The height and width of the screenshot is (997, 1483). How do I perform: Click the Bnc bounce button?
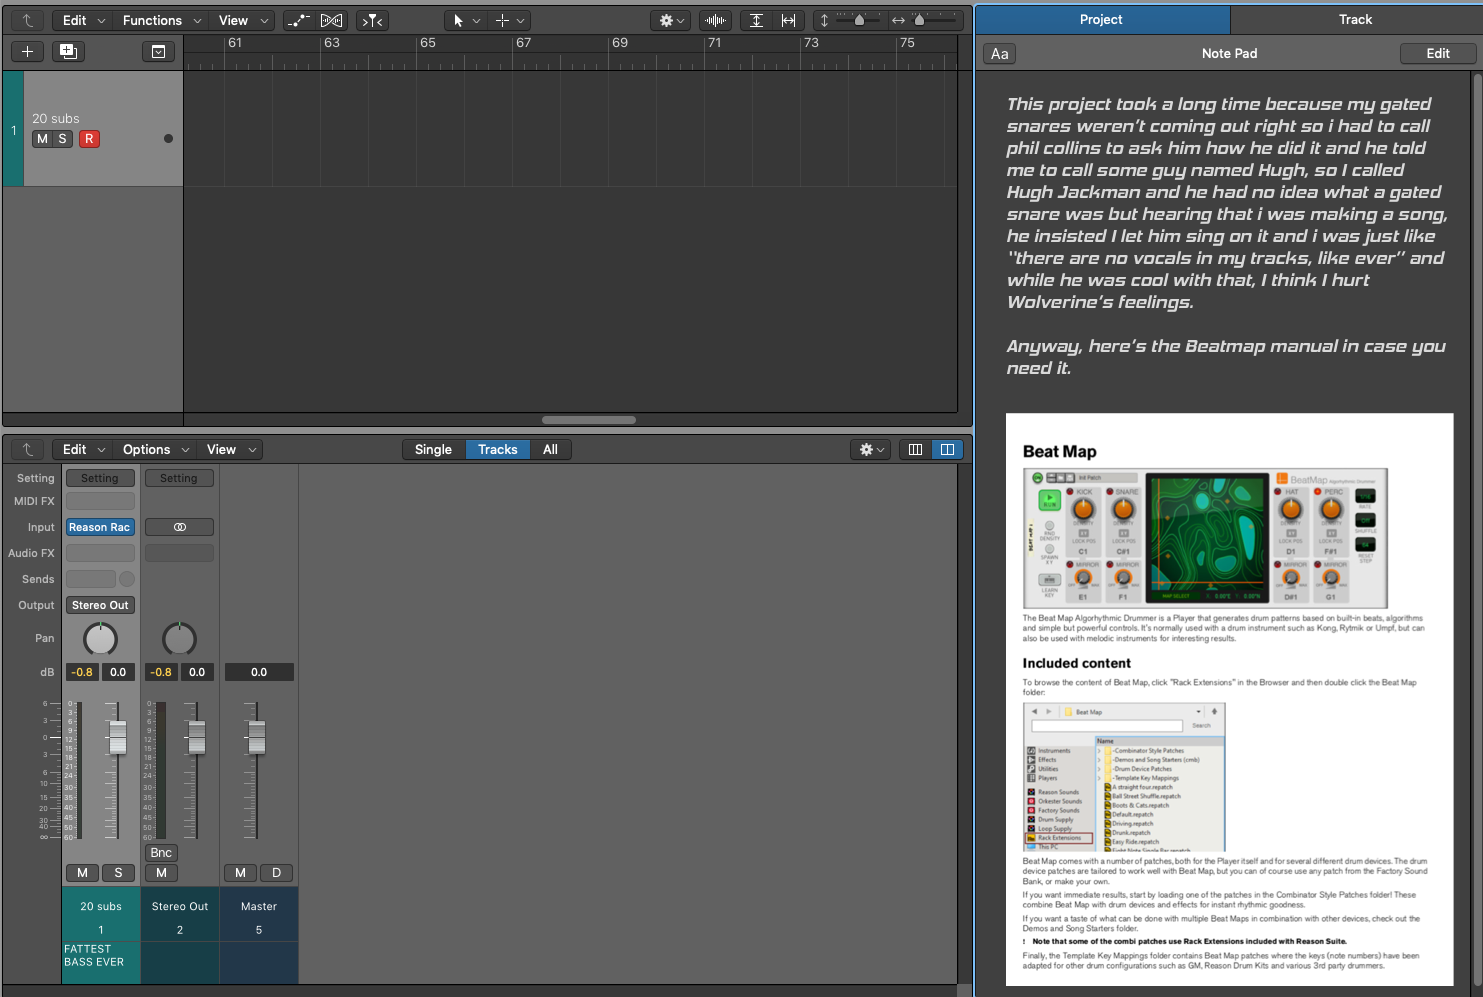161,853
